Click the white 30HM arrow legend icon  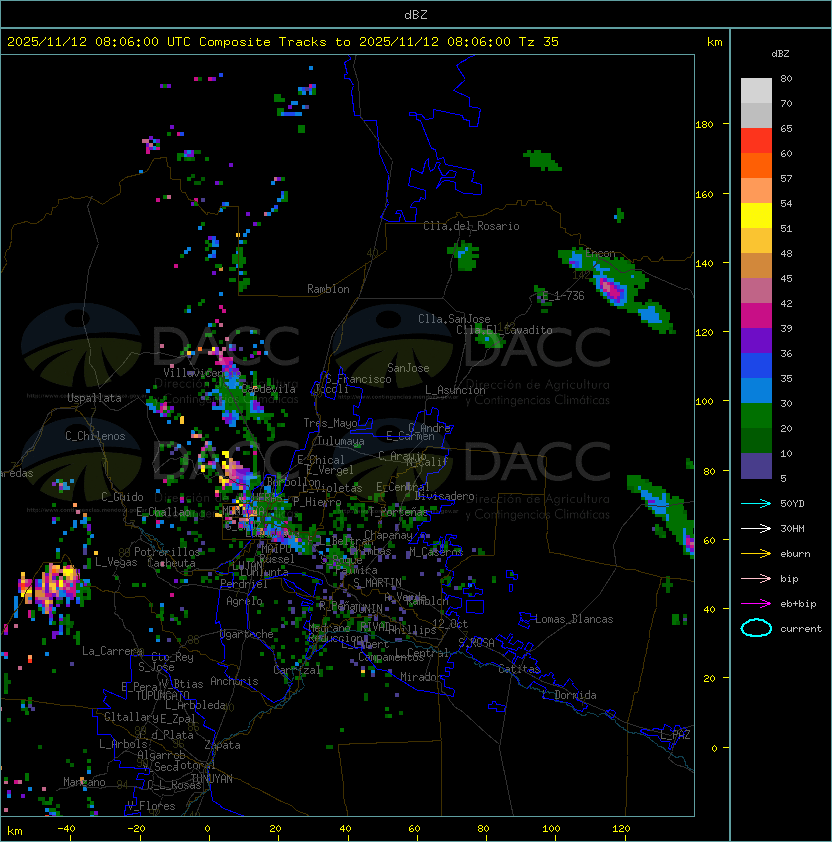pos(756,529)
